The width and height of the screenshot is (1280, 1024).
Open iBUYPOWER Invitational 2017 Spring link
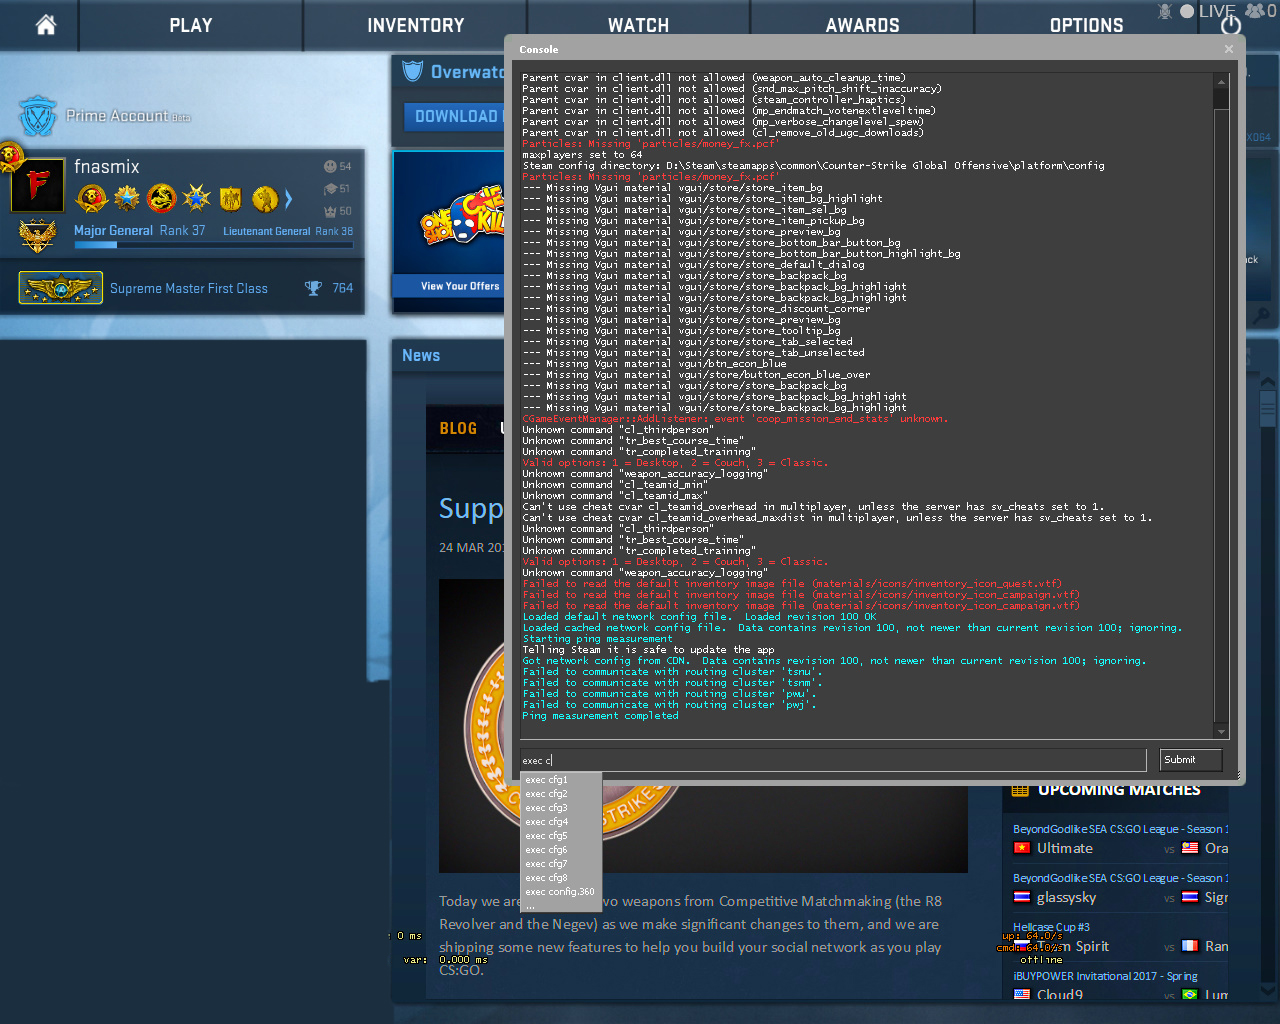pos(1105,976)
